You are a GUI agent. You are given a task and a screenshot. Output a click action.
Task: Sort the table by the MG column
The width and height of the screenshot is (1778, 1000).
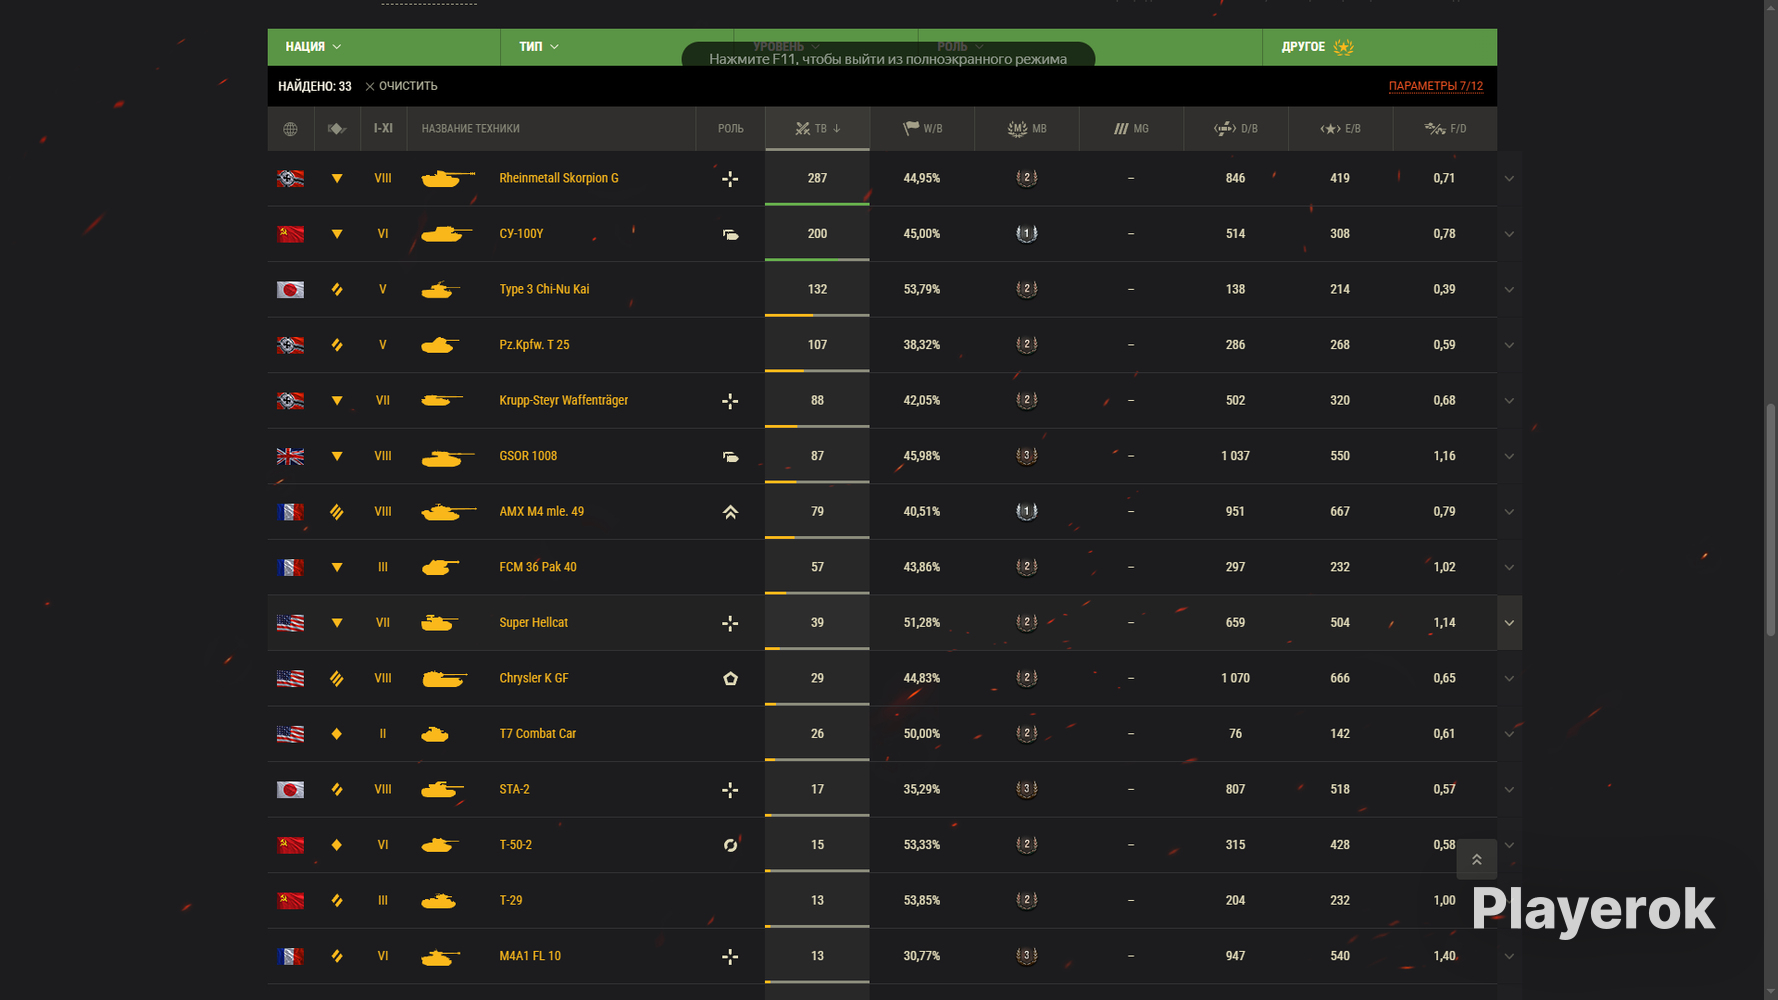pyautogui.click(x=1131, y=129)
